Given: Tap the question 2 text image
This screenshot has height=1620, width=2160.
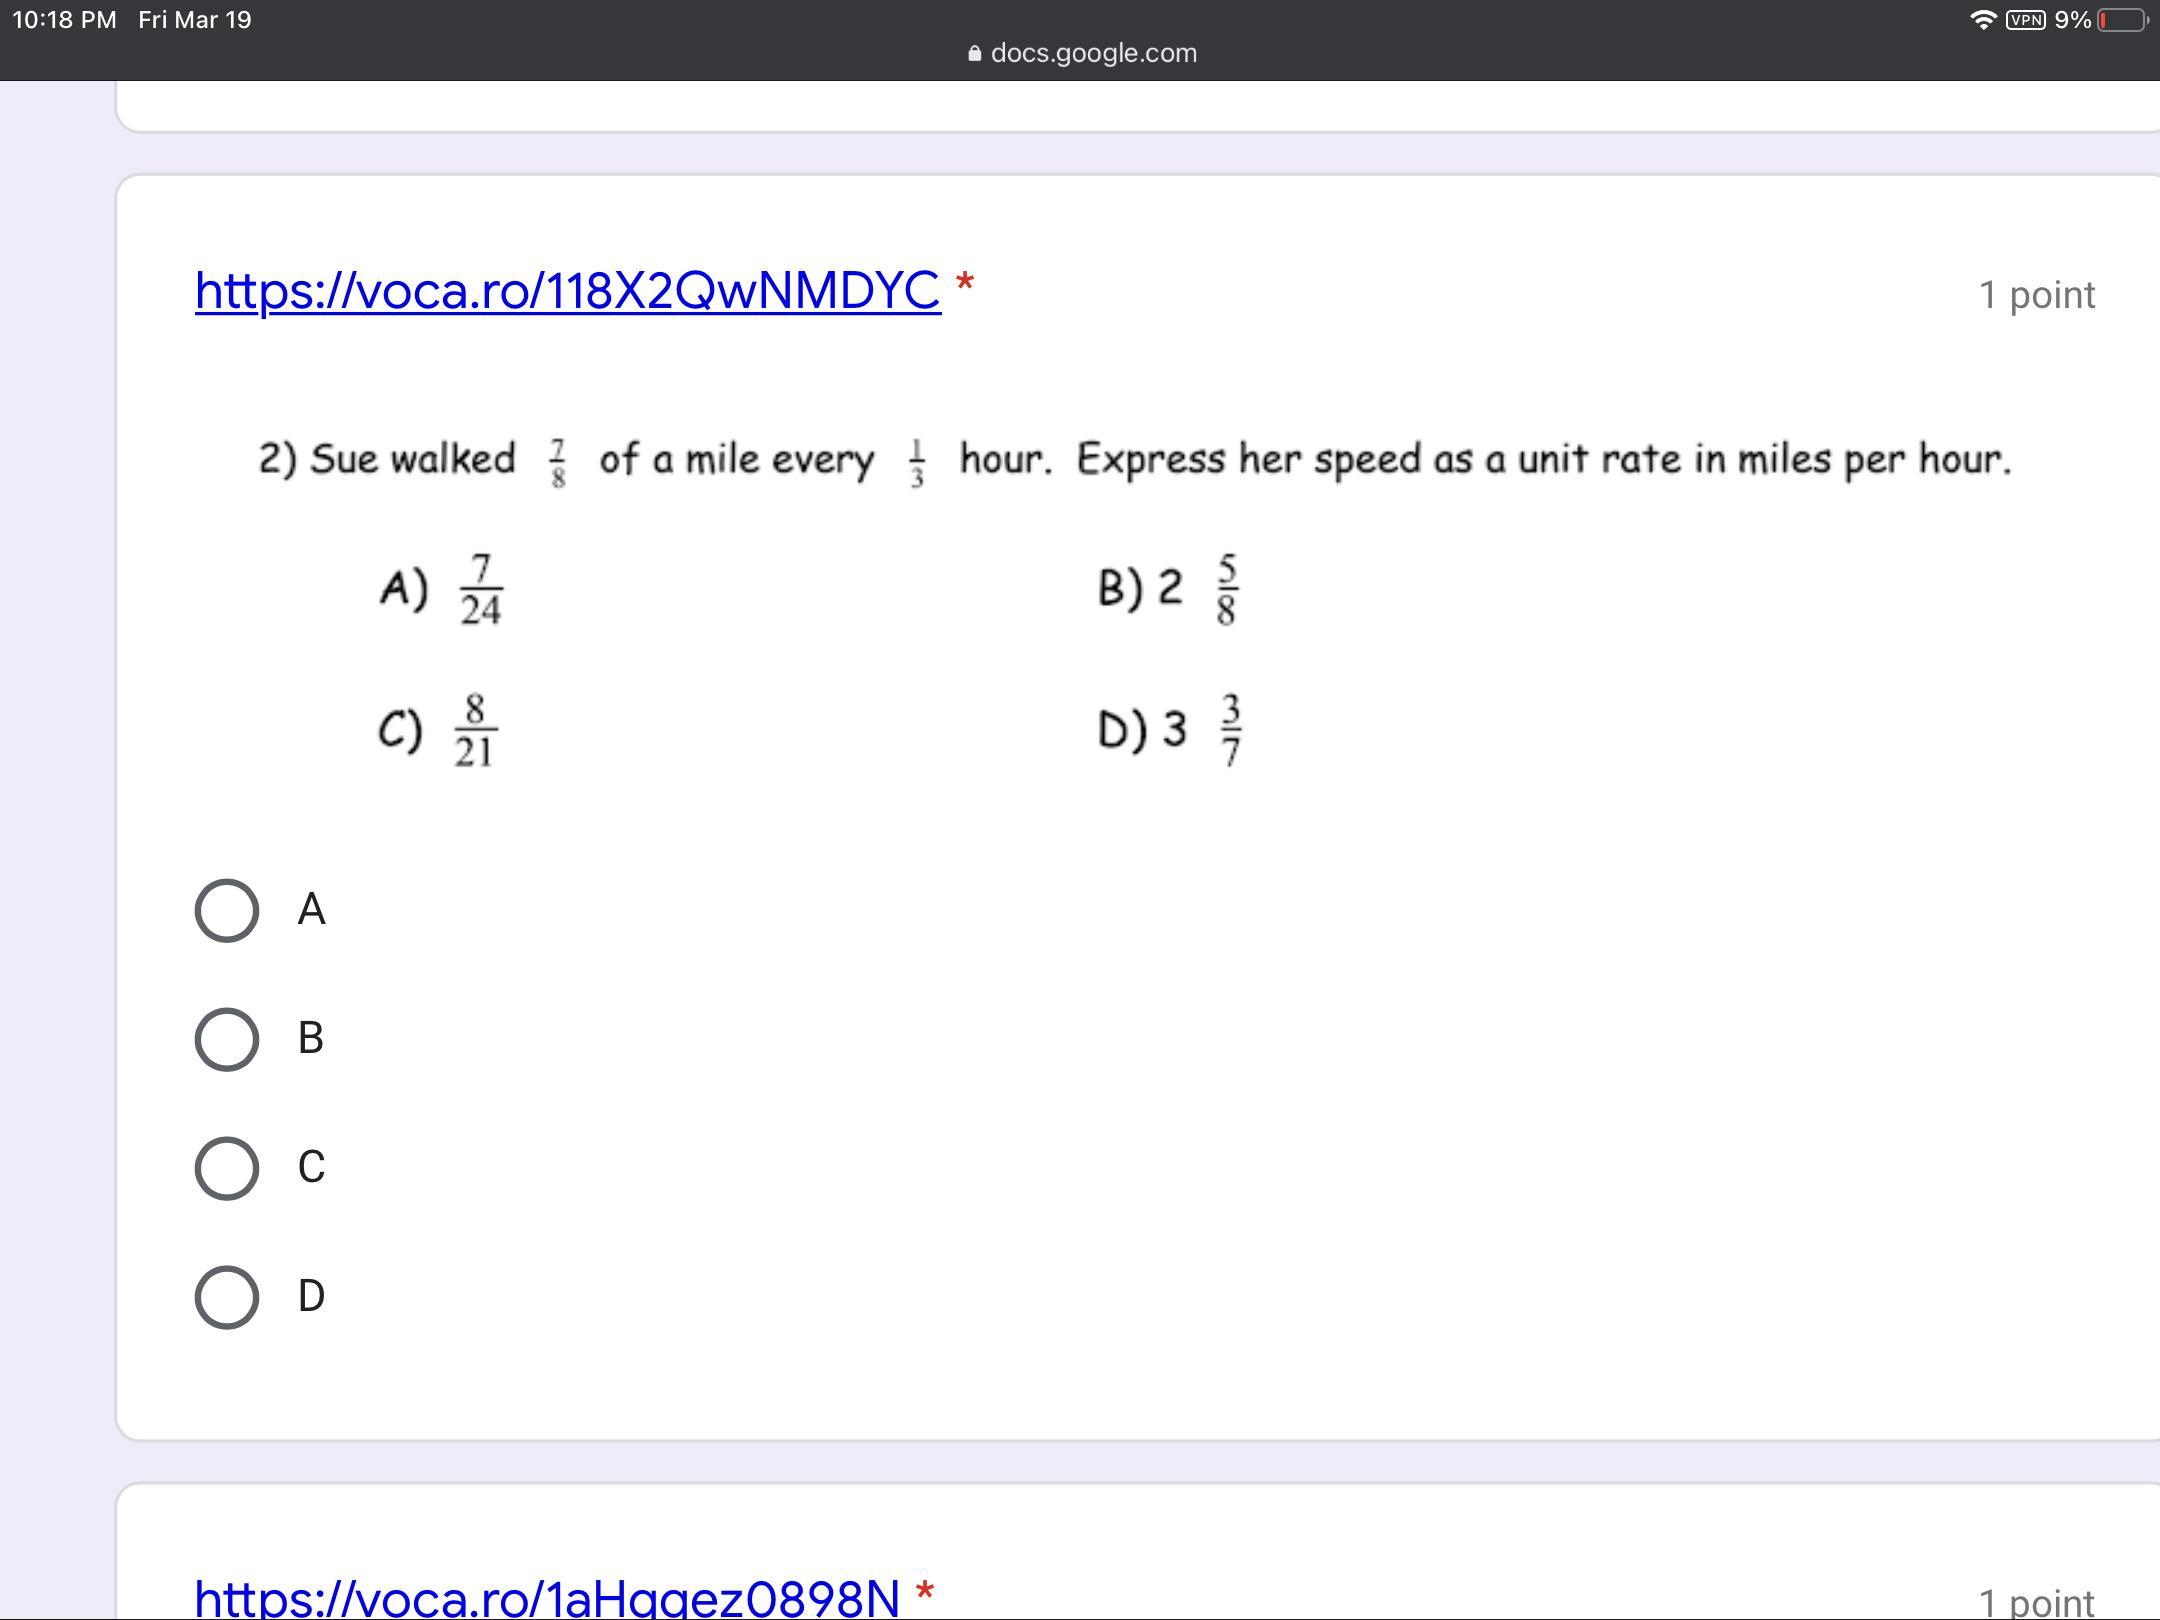Looking at the screenshot, I should coord(1134,460).
